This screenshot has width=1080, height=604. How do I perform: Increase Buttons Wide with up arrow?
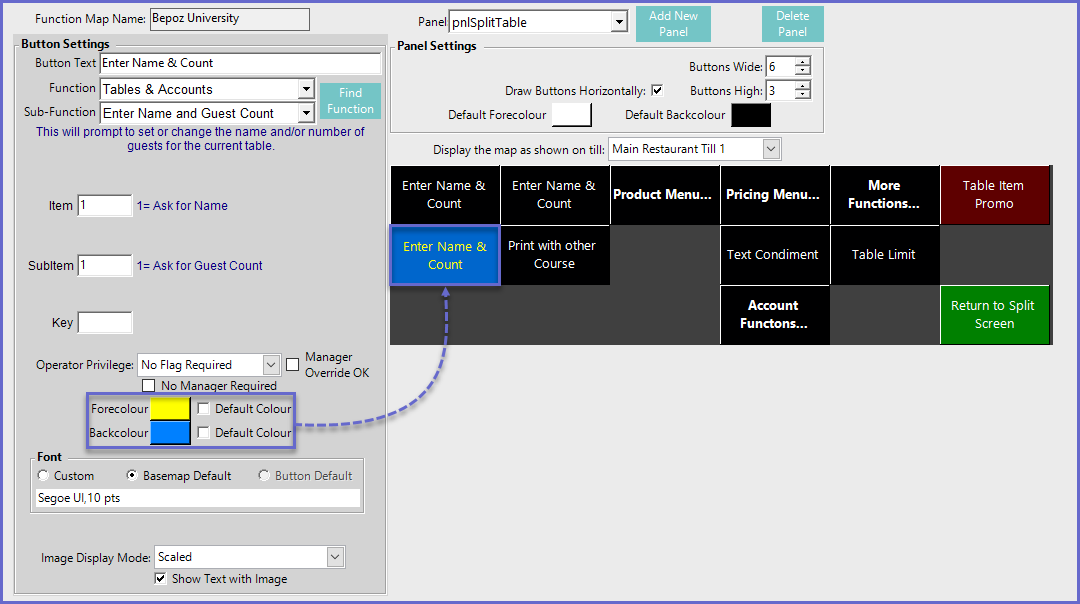click(x=802, y=62)
